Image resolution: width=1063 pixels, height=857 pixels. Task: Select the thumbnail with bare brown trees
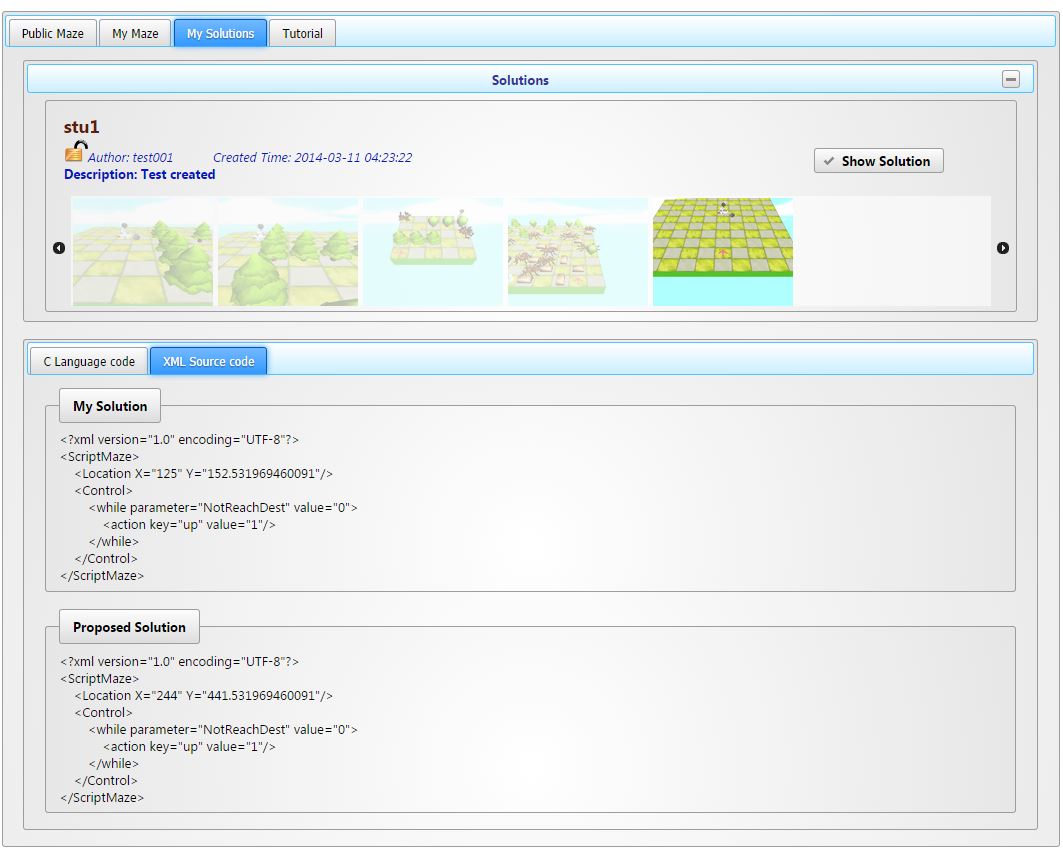pos(578,251)
